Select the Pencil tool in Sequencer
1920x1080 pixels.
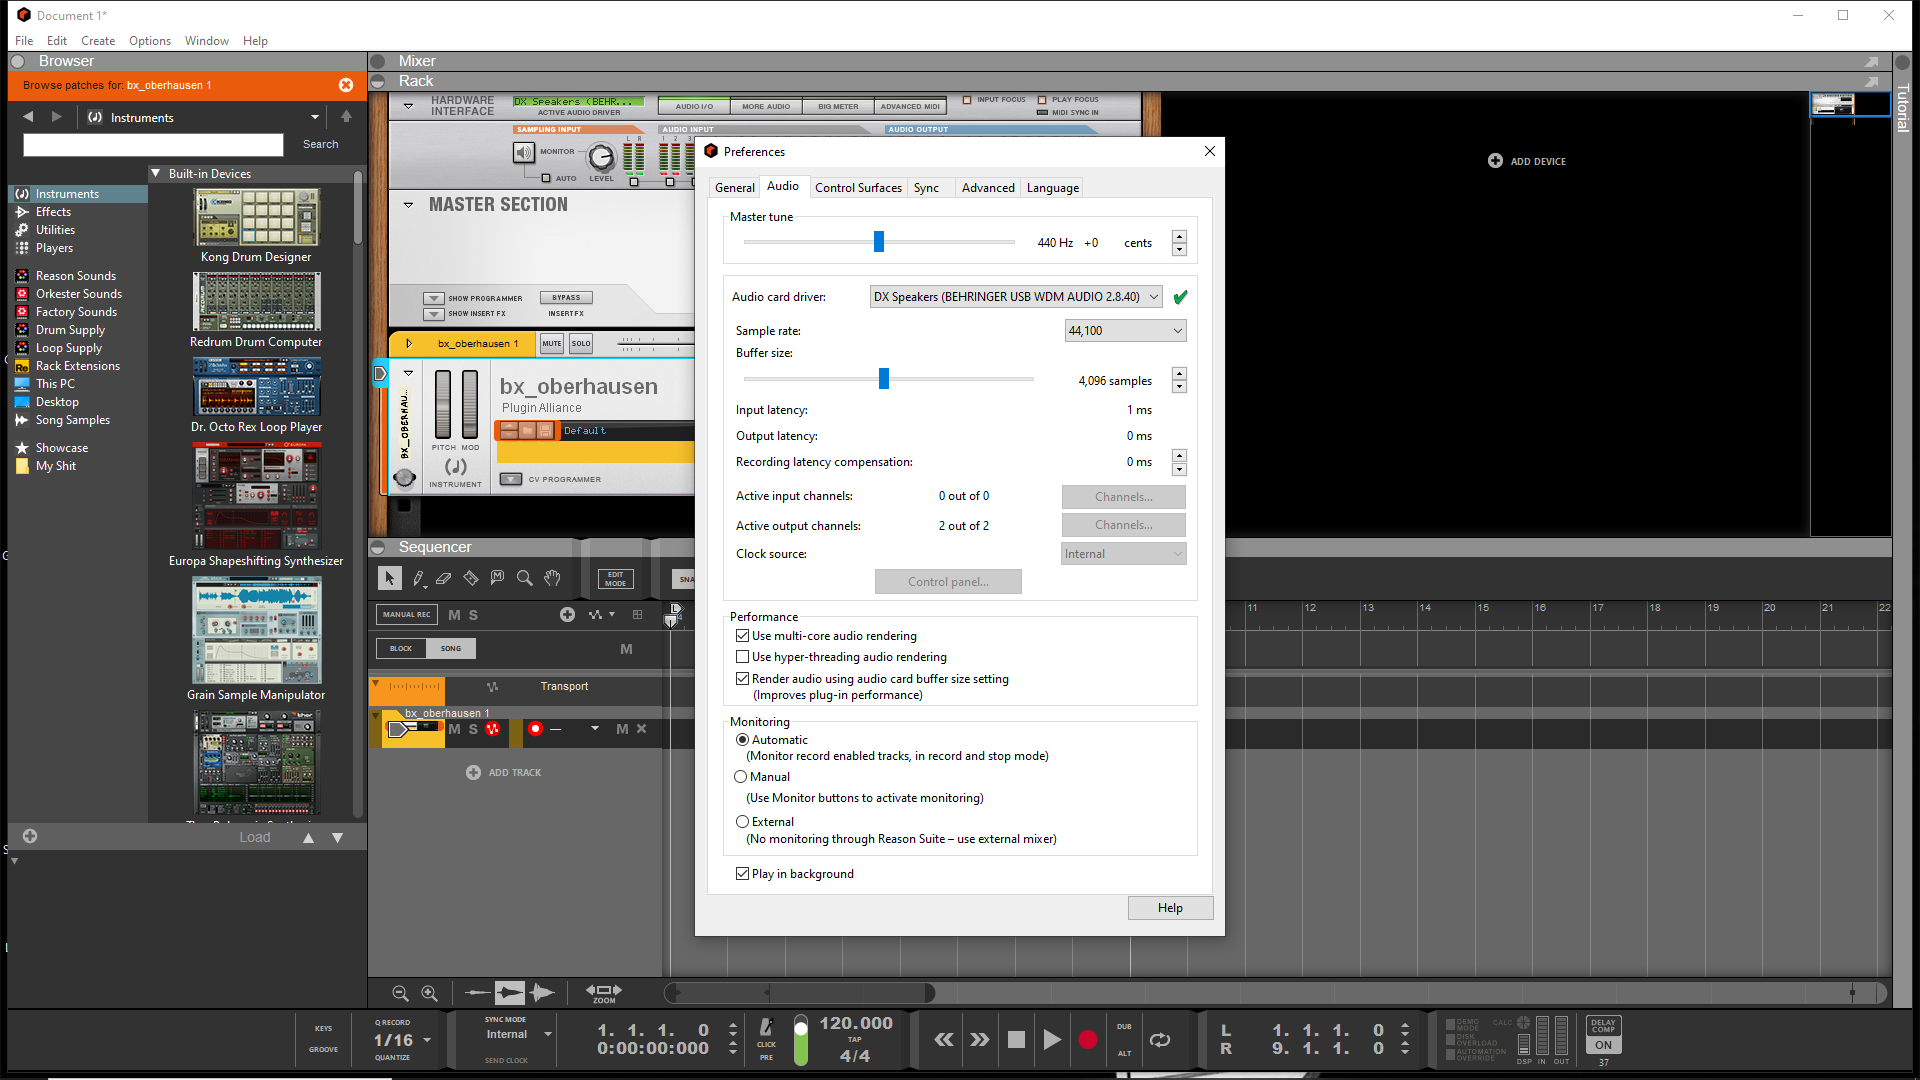pos(418,578)
